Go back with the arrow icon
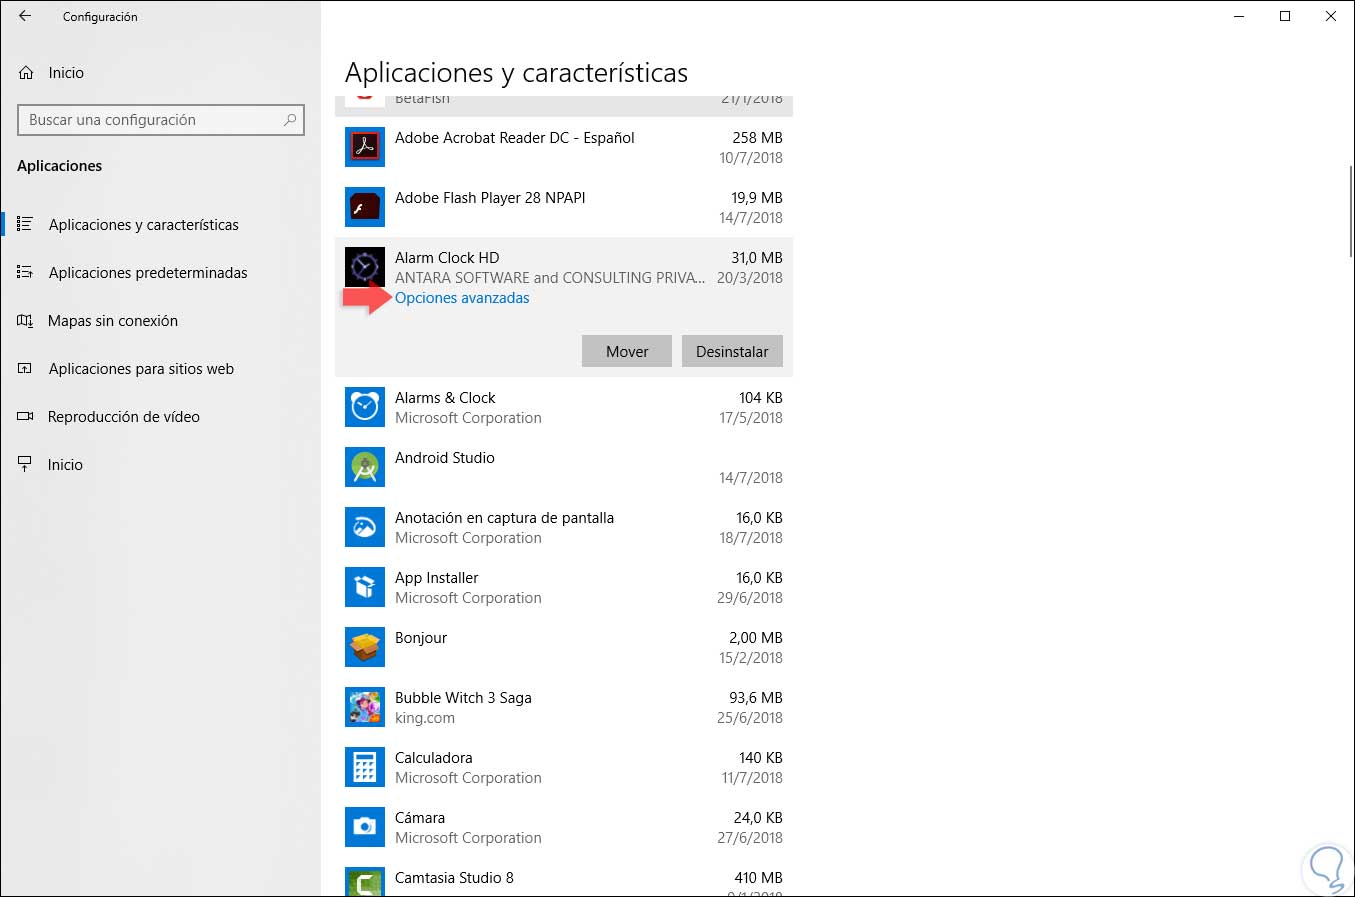1355x897 pixels. click(25, 16)
